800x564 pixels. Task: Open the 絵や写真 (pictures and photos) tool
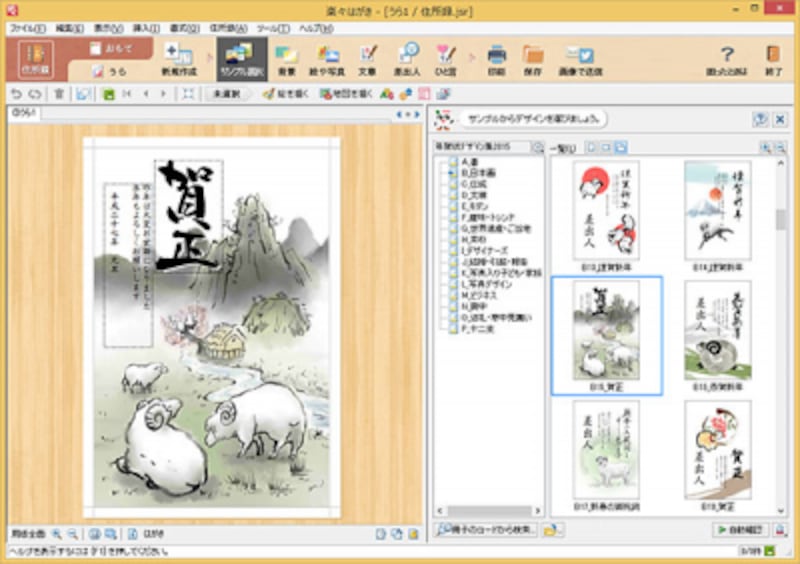[x=328, y=59]
